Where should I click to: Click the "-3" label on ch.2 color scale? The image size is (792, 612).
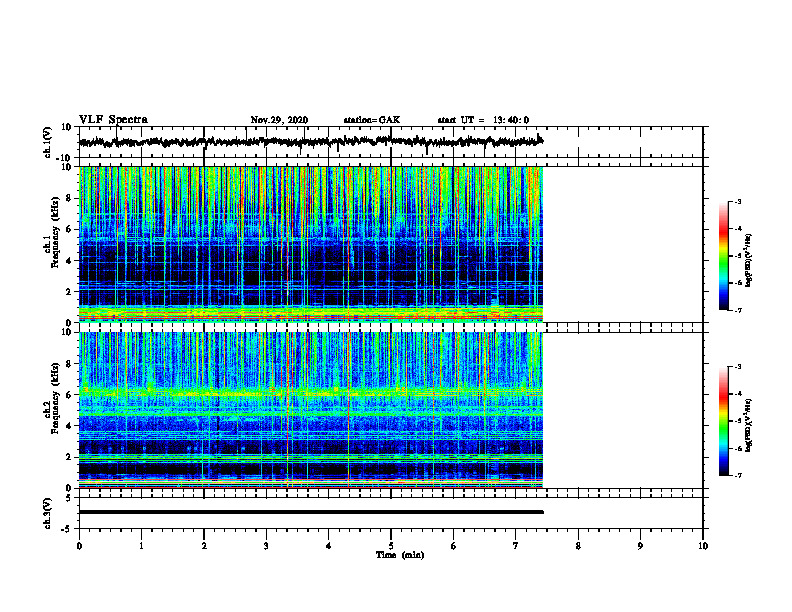[738, 367]
